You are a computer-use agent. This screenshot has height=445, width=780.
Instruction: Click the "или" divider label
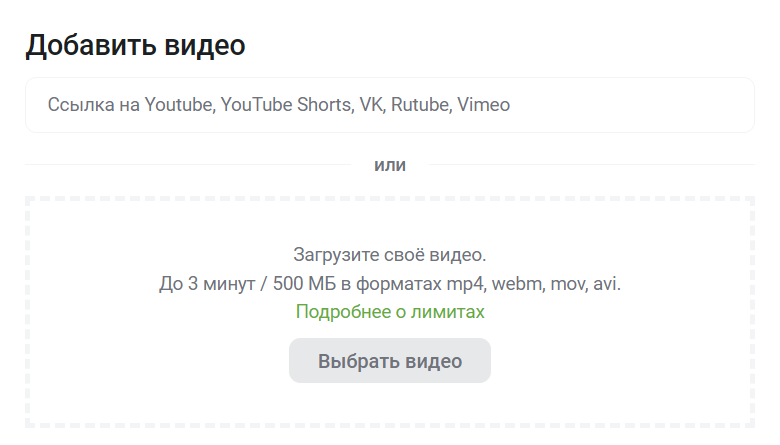[x=390, y=165]
